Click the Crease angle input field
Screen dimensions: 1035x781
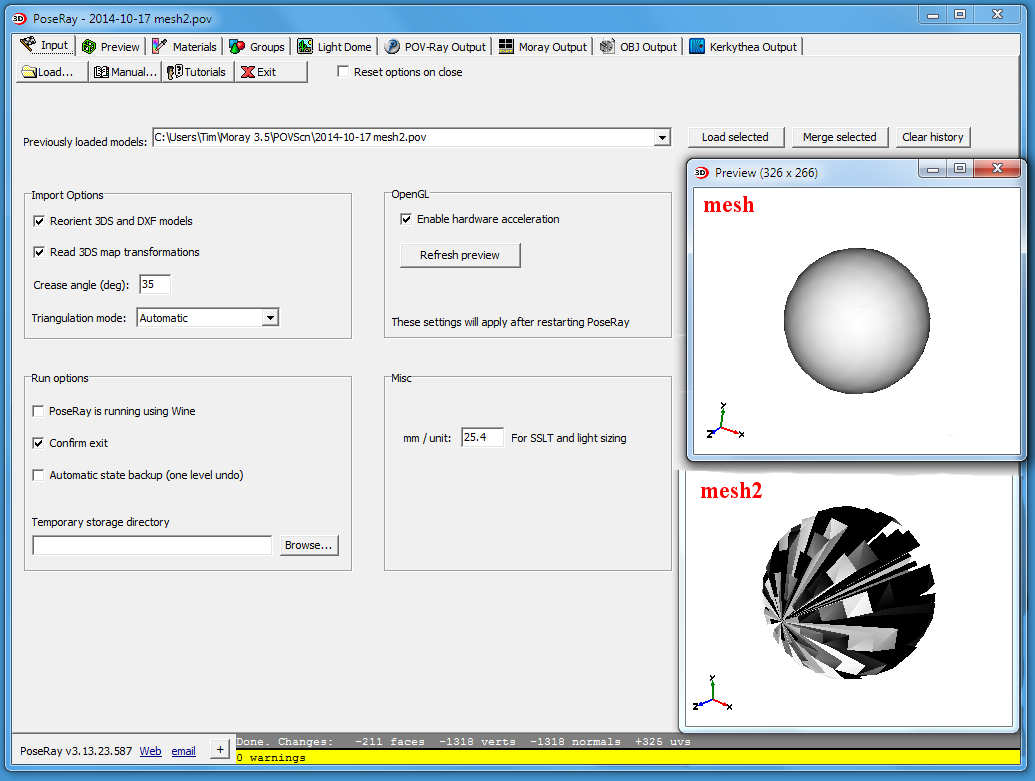click(x=155, y=285)
